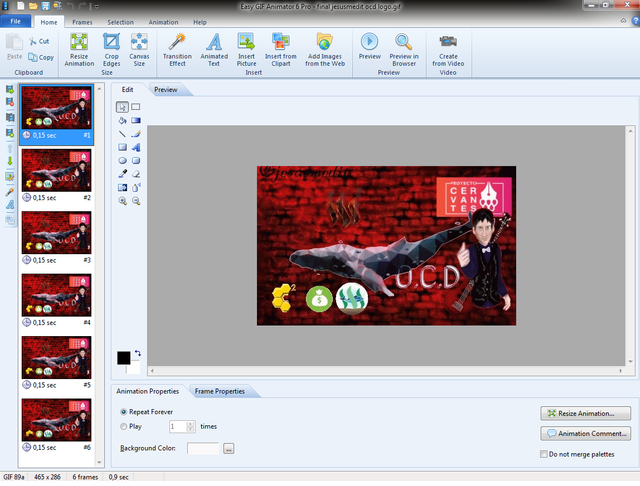Select the rectangular selection tool
Image resolution: width=640 pixels, height=486 pixels.
(136, 107)
